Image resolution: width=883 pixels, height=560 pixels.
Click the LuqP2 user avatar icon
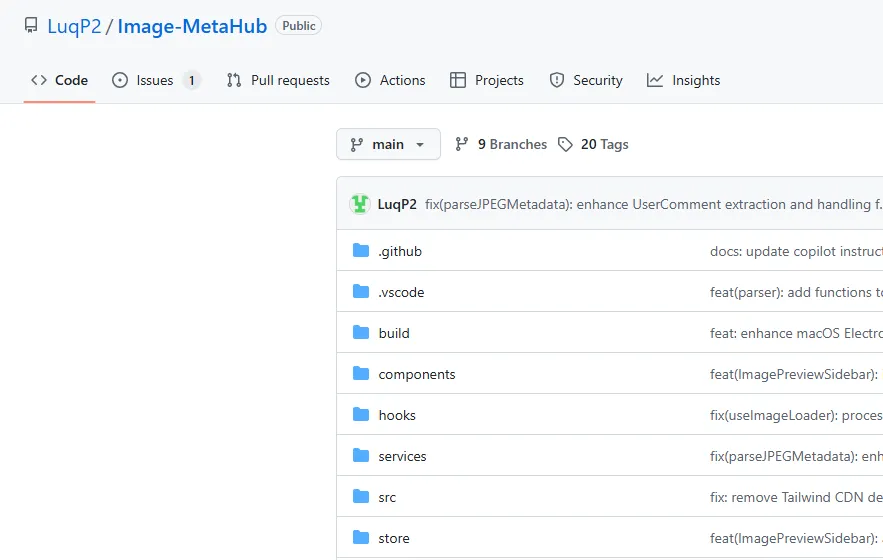point(360,204)
